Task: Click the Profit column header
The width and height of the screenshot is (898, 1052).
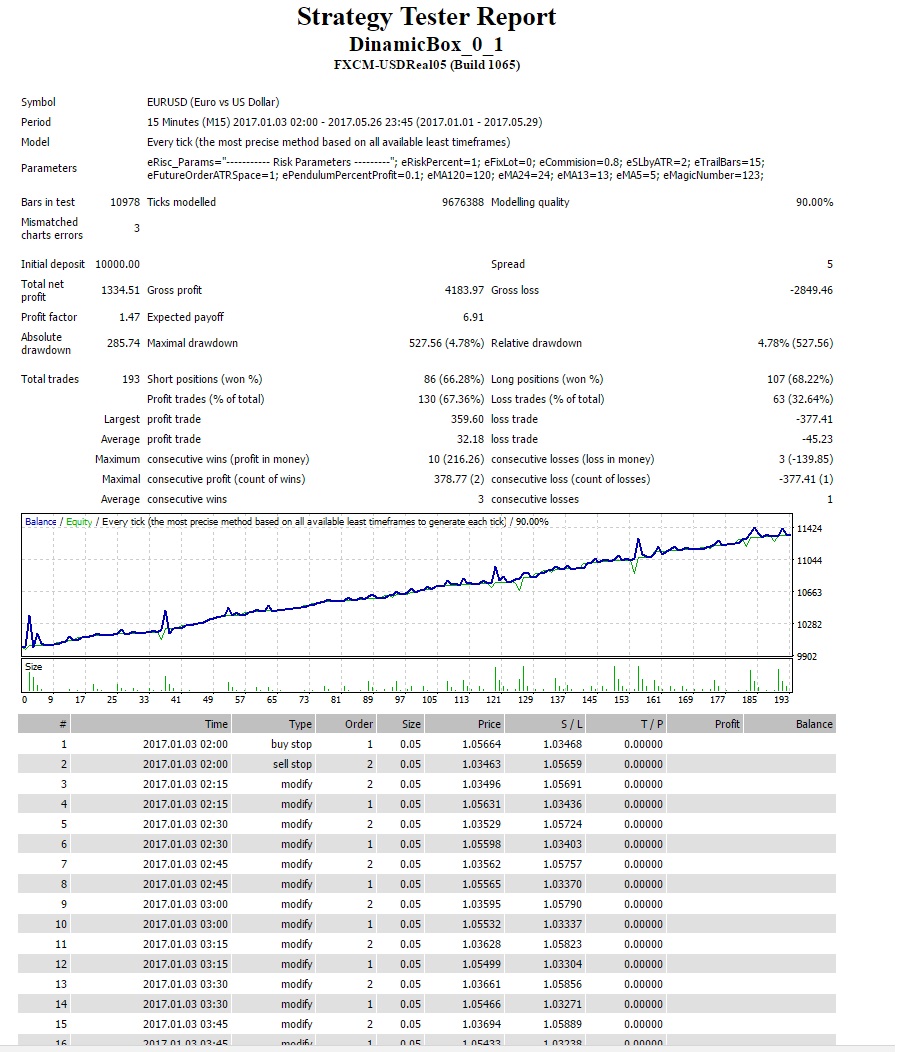Action: pos(705,724)
